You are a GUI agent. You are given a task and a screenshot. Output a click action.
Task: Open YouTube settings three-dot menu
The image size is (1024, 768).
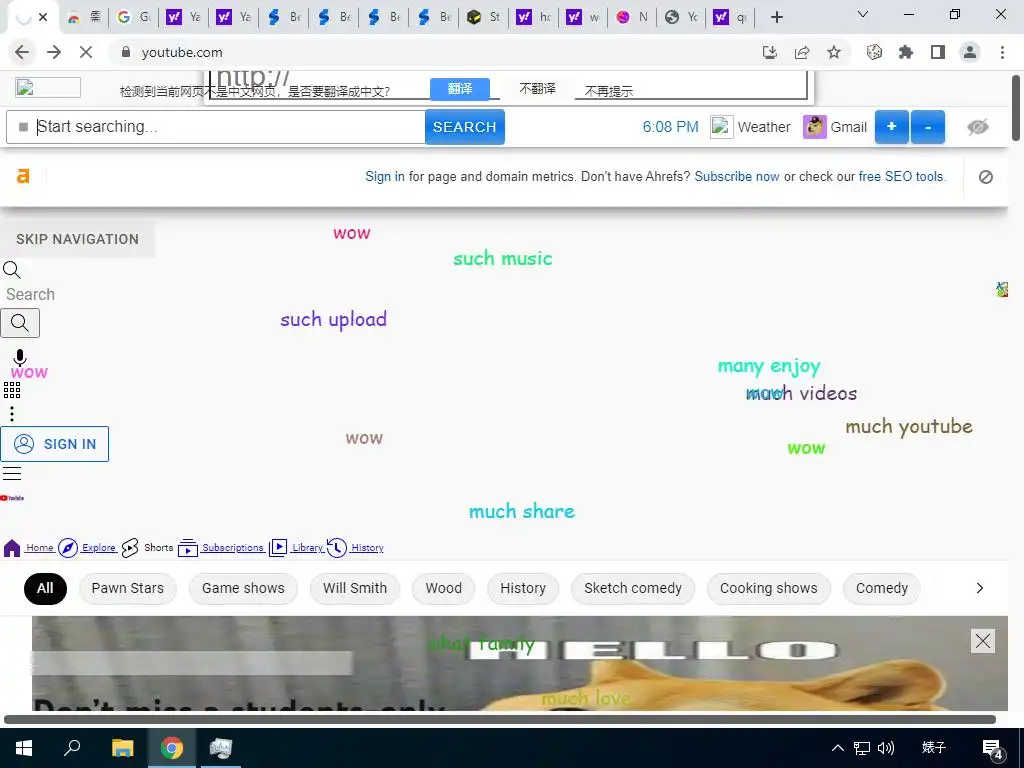(12, 413)
